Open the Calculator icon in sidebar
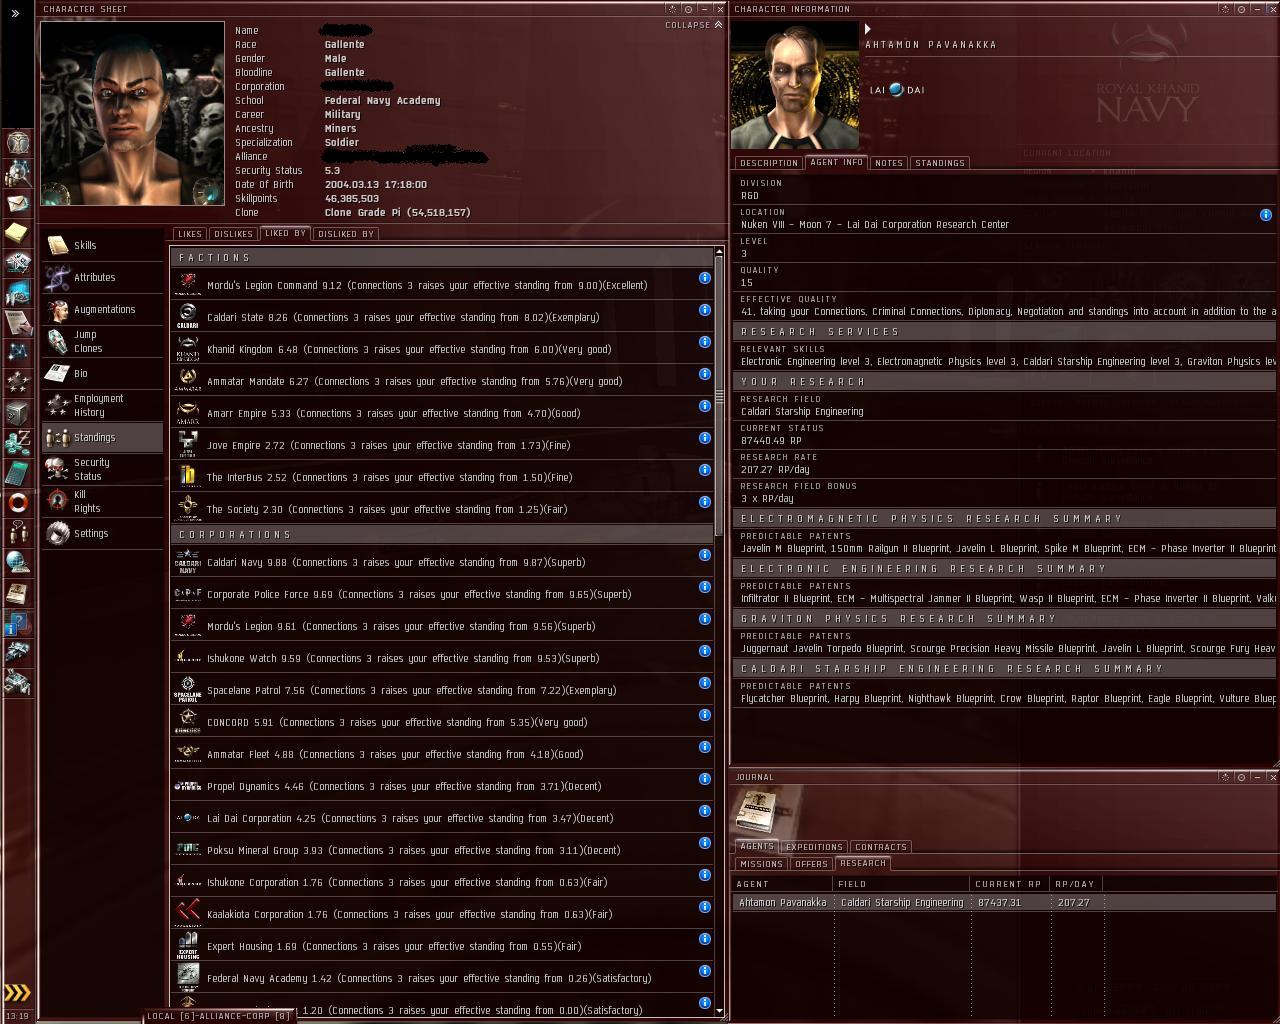Image resolution: width=1280 pixels, height=1024 pixels. tap(18, 472)
